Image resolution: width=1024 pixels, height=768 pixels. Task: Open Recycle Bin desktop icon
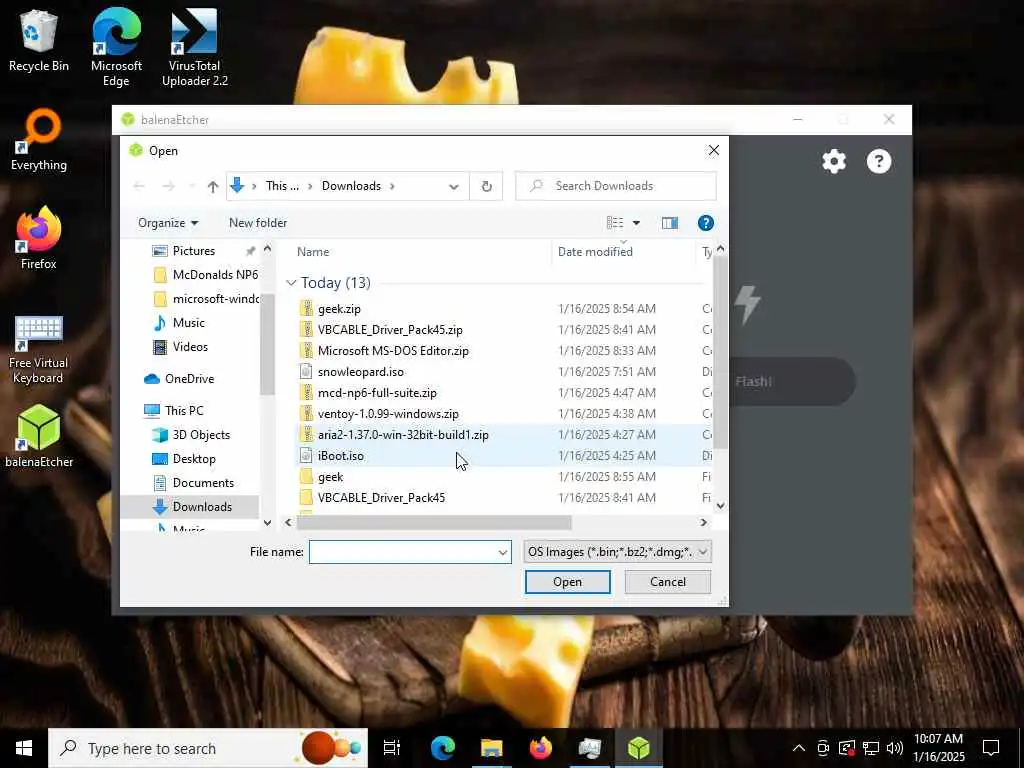(x=39, y=40)
